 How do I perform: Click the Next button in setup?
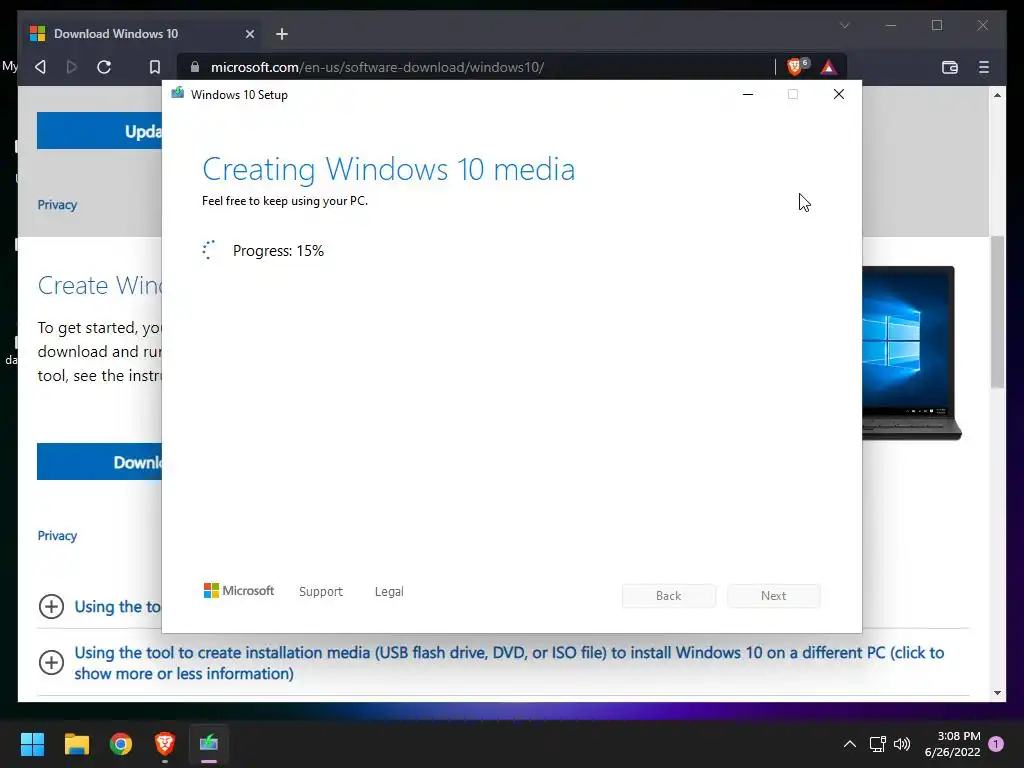[x=773, y=596]
